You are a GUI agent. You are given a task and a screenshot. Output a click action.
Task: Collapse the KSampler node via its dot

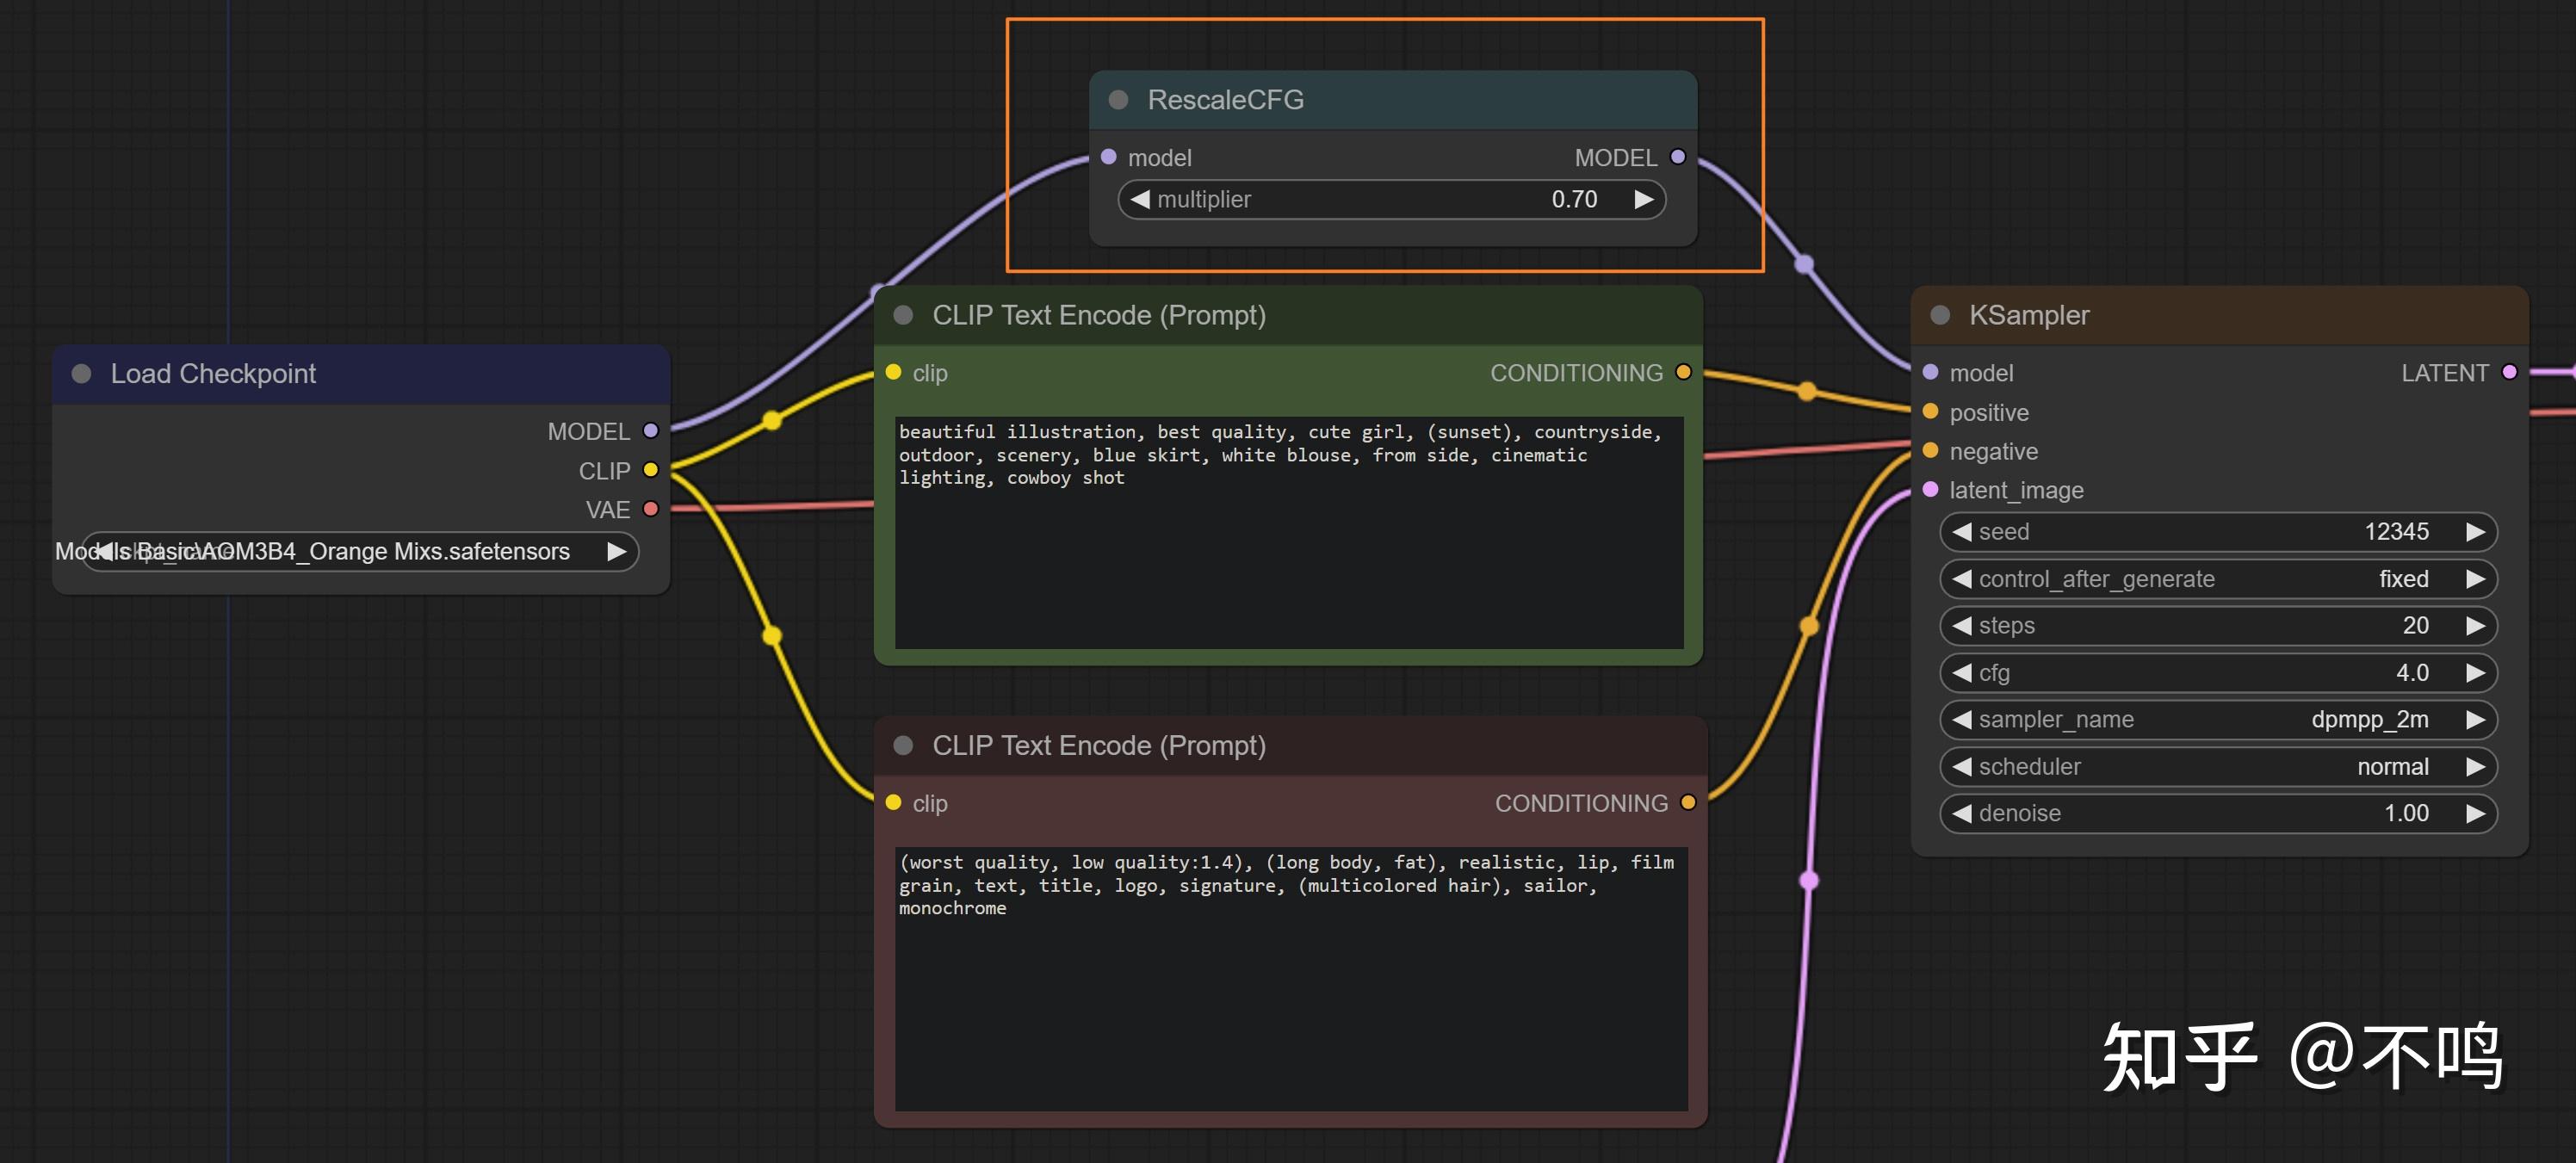pos(1940,315)
